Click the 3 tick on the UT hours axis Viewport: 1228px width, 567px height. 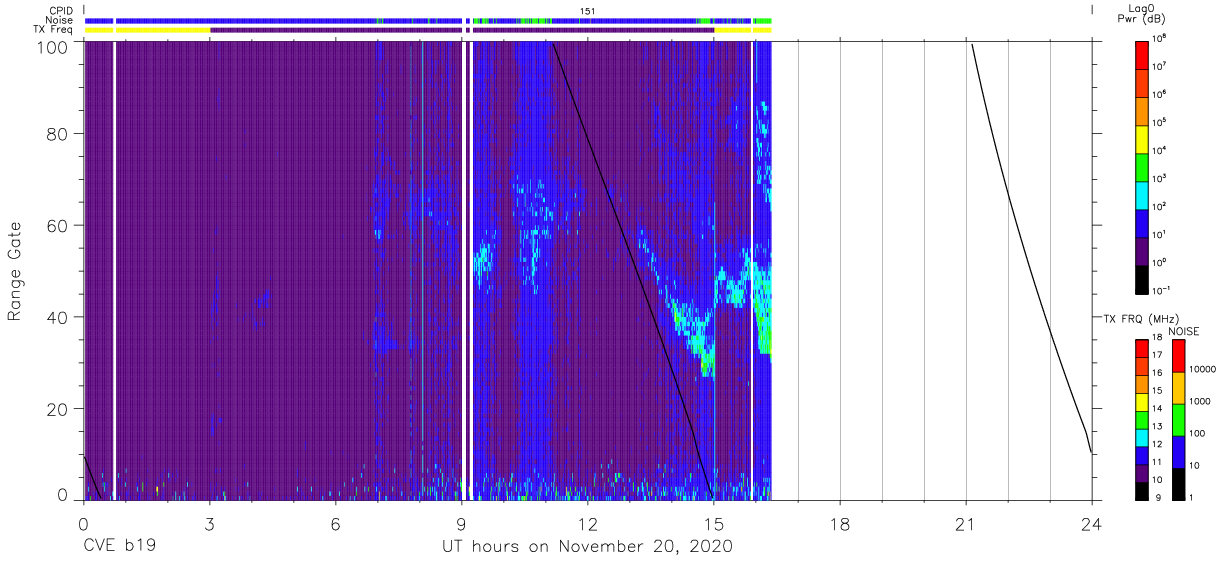pyautogui.click(x=210, y=523)
